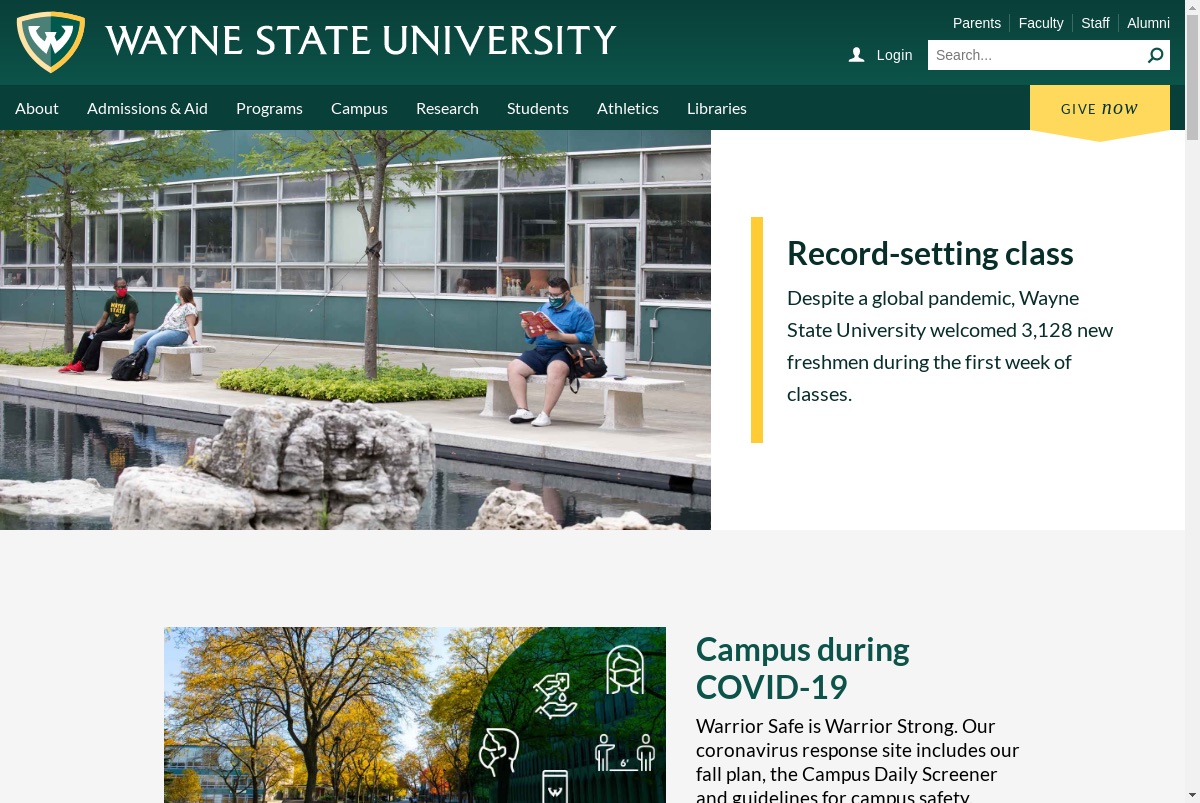This screenshot has height=803, width=1200.
Task: Click the hero photo of students outdoors
Action: point(355,330)
